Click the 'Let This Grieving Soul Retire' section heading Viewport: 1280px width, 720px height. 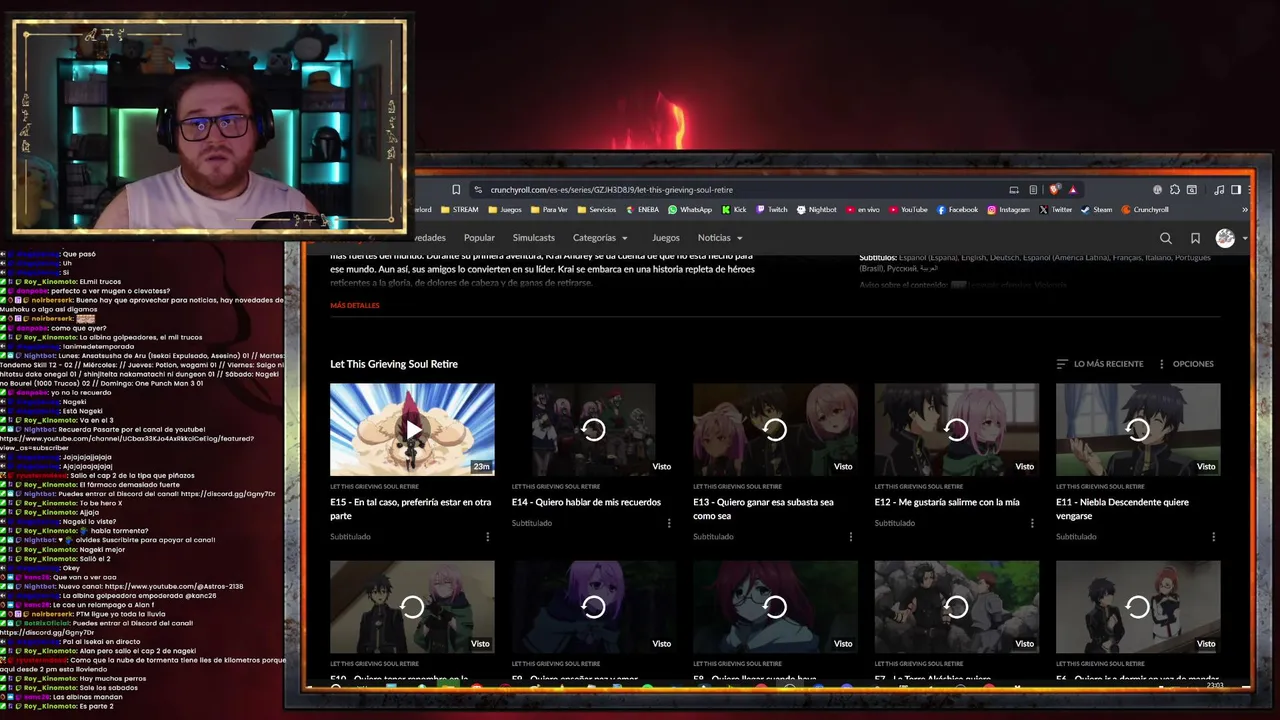tap(394, 364)
